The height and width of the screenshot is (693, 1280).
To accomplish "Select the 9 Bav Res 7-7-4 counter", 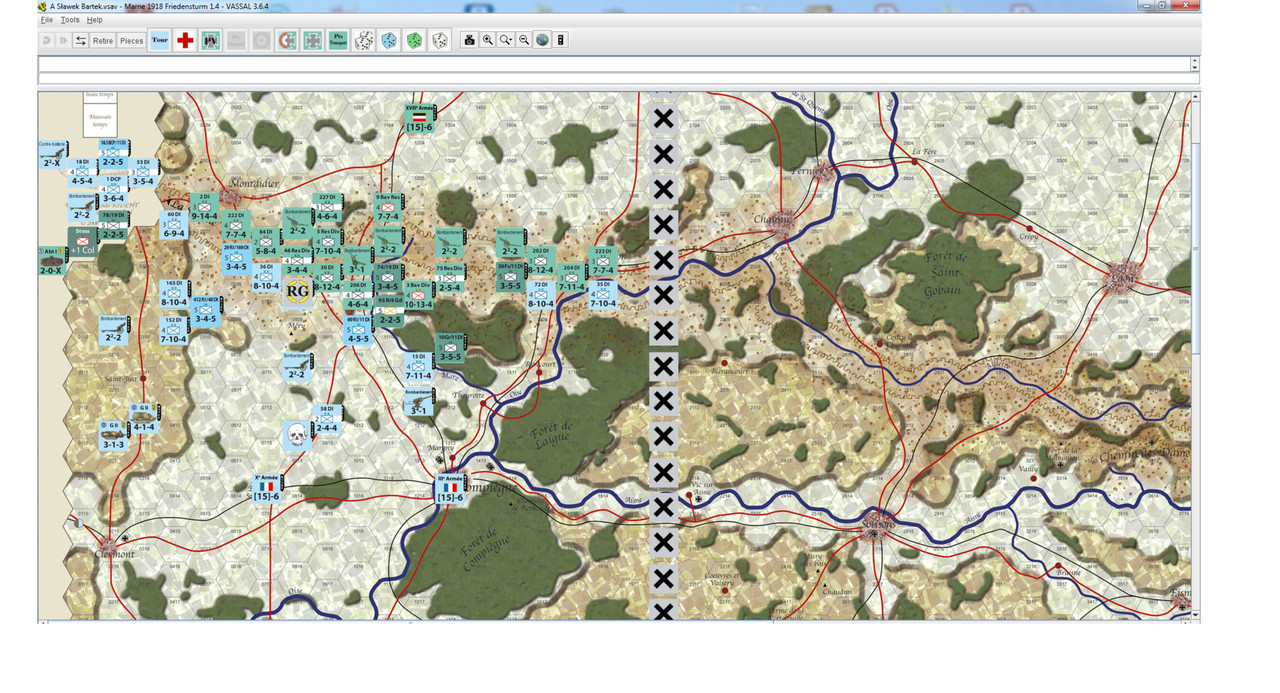I will click(x=388, y=208).
